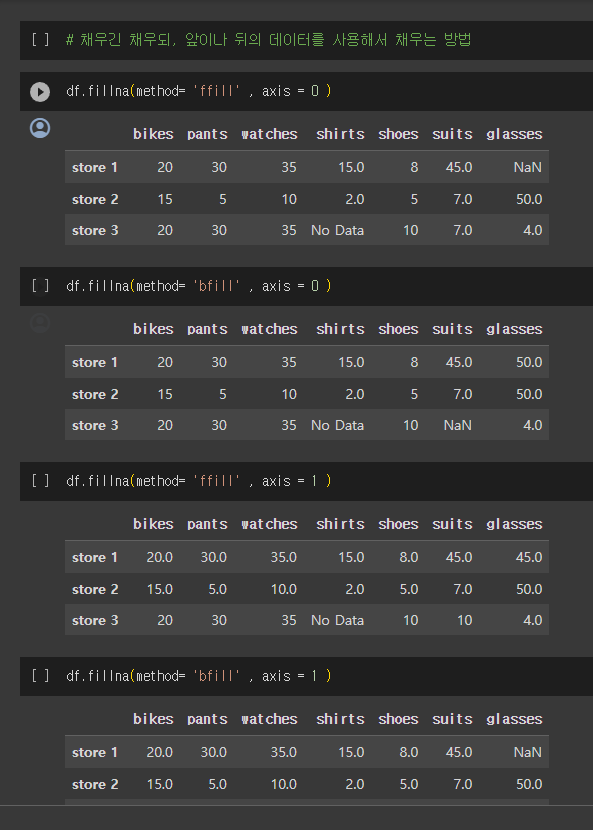Click into the ffill axis = 0 code line
The width and height of the screenshot is (593, 830).
click(199, 91)
